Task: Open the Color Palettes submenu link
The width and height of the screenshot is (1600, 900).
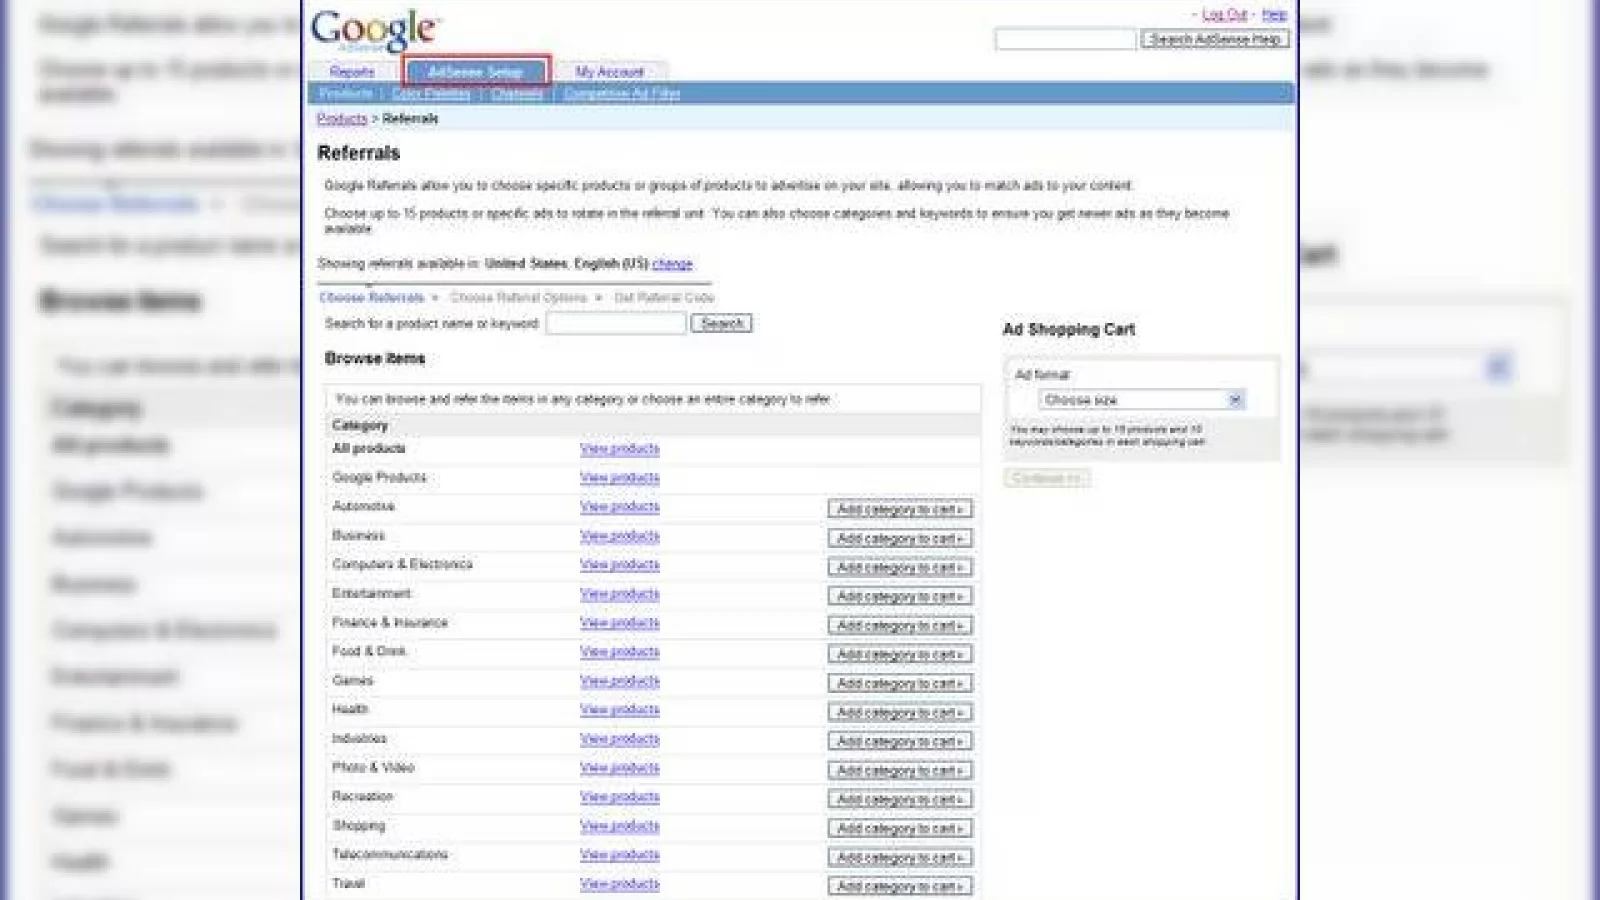Action: pyautogui.click(x=431, y=93)
